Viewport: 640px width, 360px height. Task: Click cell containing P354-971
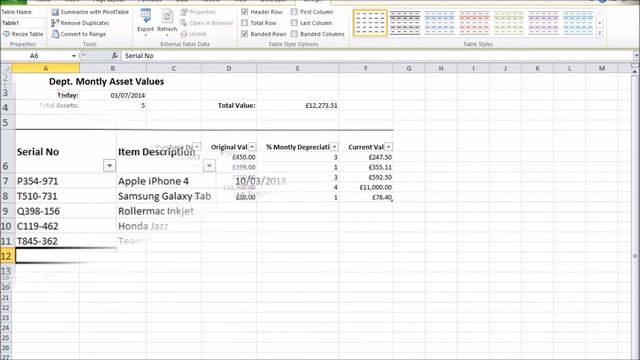[x=65, y=181]
